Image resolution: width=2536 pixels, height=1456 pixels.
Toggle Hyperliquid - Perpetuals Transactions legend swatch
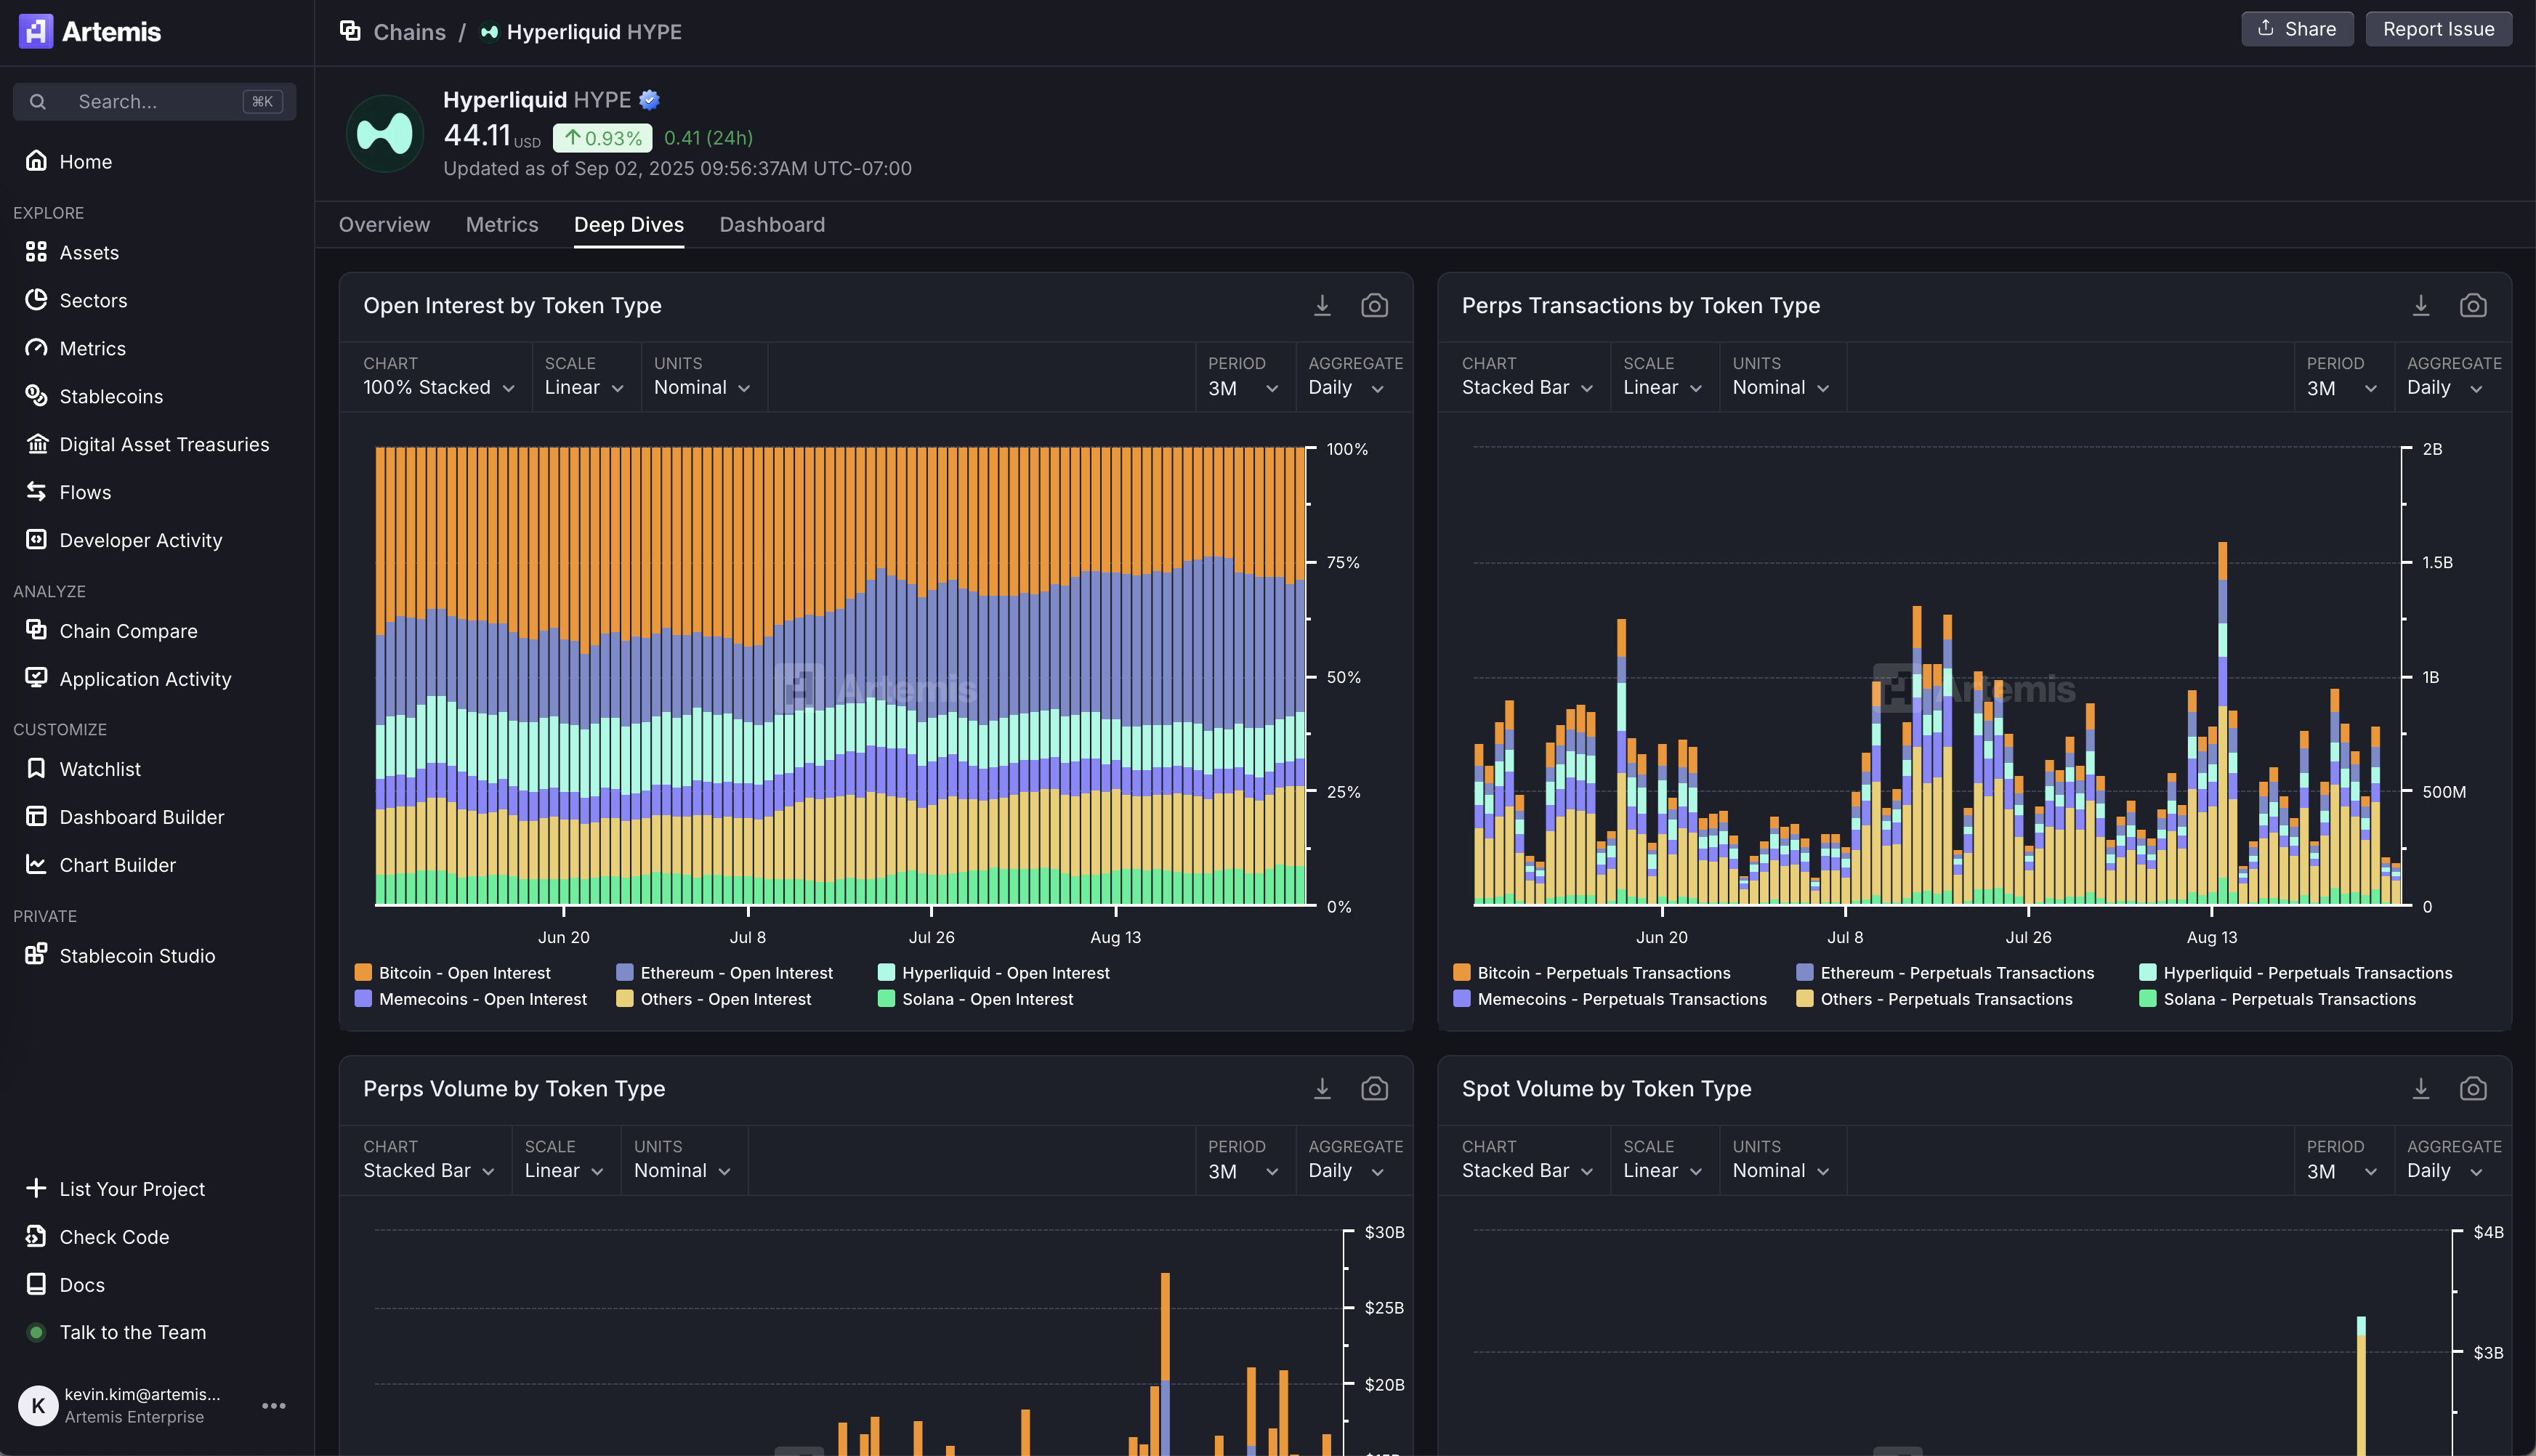pyautogui.click(x=2148, y=972)
